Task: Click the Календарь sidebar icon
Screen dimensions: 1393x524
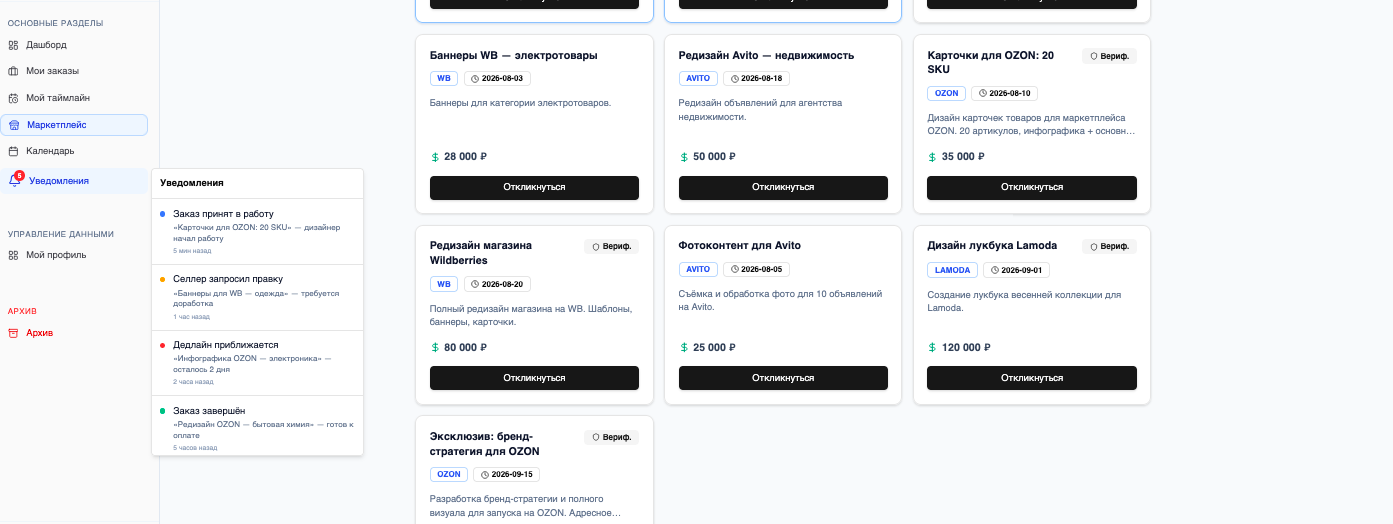Action: tap(13, 151)
